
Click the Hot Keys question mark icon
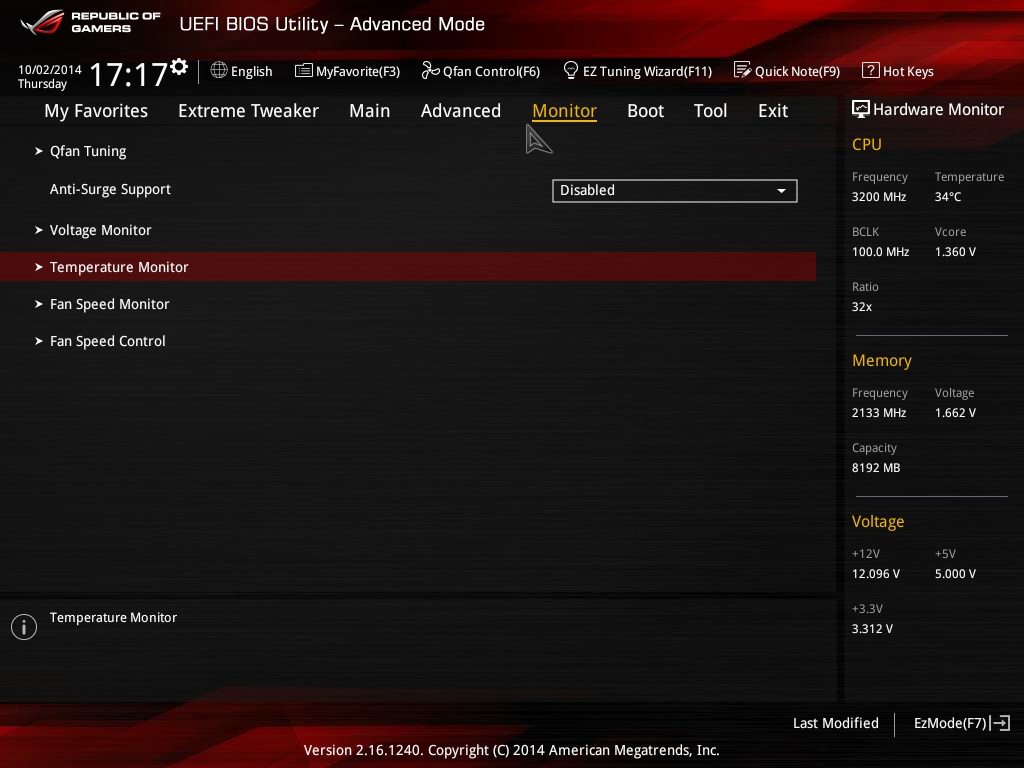(x=870, y=71)
